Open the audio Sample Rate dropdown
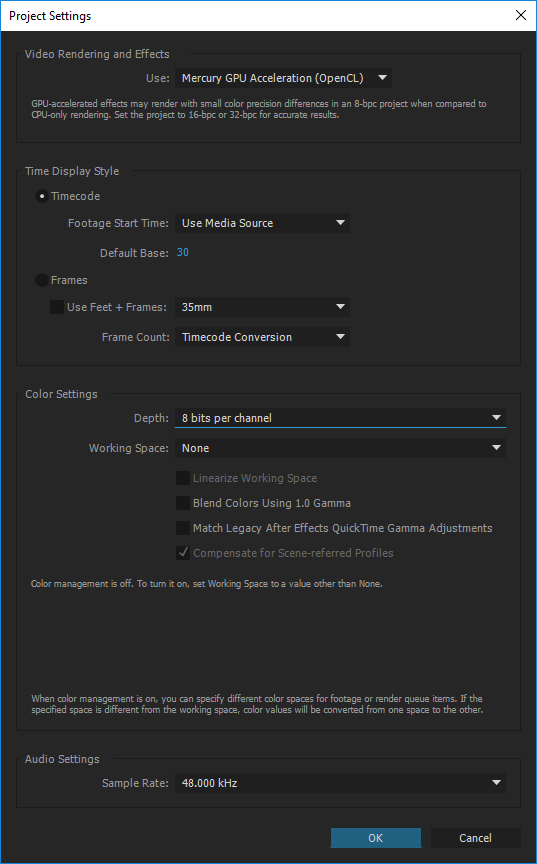This screenshot has height=864, width=537. point(340,783)
